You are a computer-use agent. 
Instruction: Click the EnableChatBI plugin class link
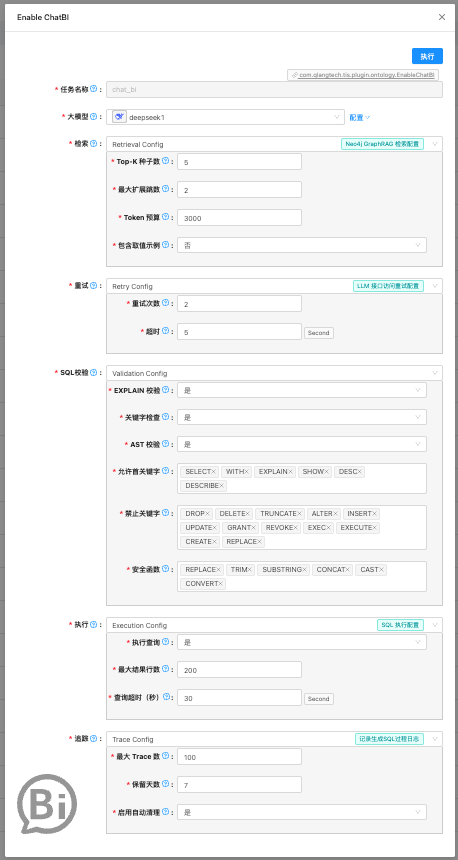point(363,75)
